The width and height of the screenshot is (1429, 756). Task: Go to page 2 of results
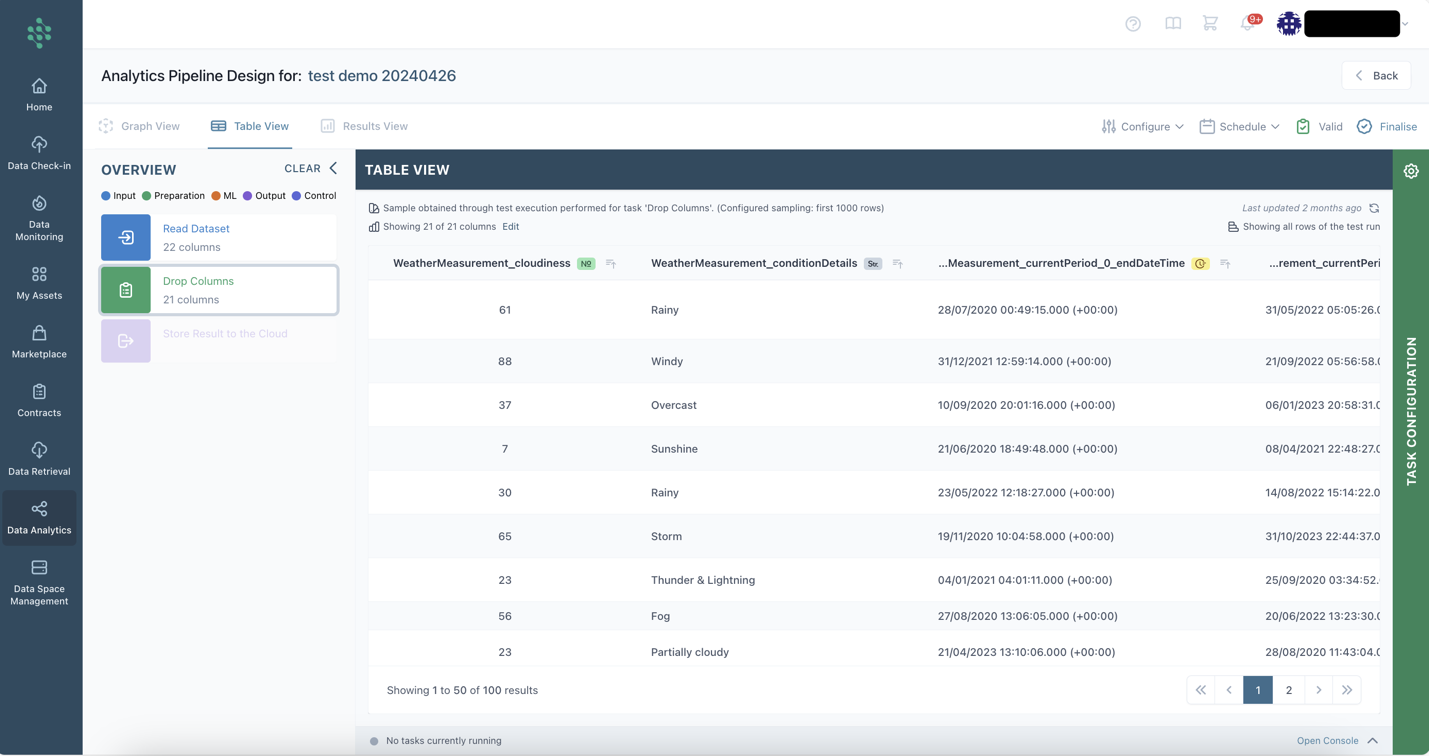point(1289,690)
